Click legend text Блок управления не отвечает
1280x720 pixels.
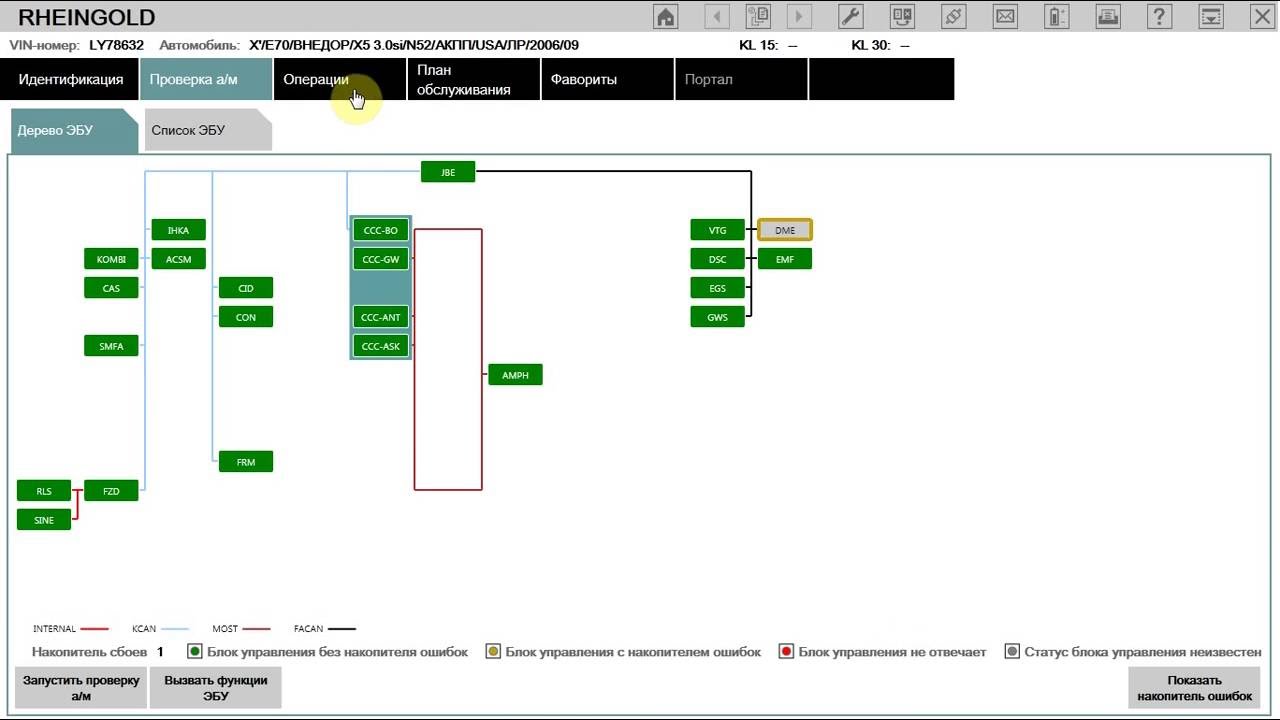click(x=892, y=652)
